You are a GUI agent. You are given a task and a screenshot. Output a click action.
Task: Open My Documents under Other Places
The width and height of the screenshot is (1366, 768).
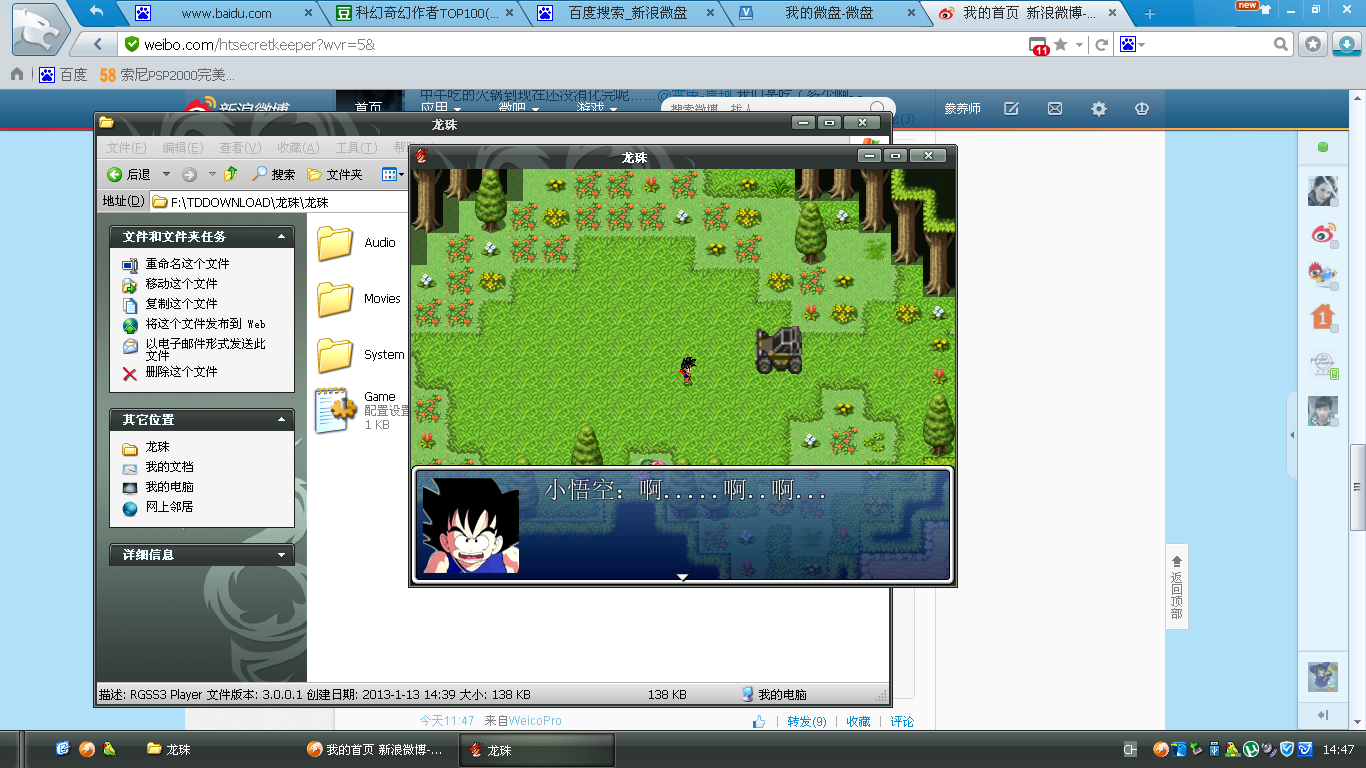point(158,467)
